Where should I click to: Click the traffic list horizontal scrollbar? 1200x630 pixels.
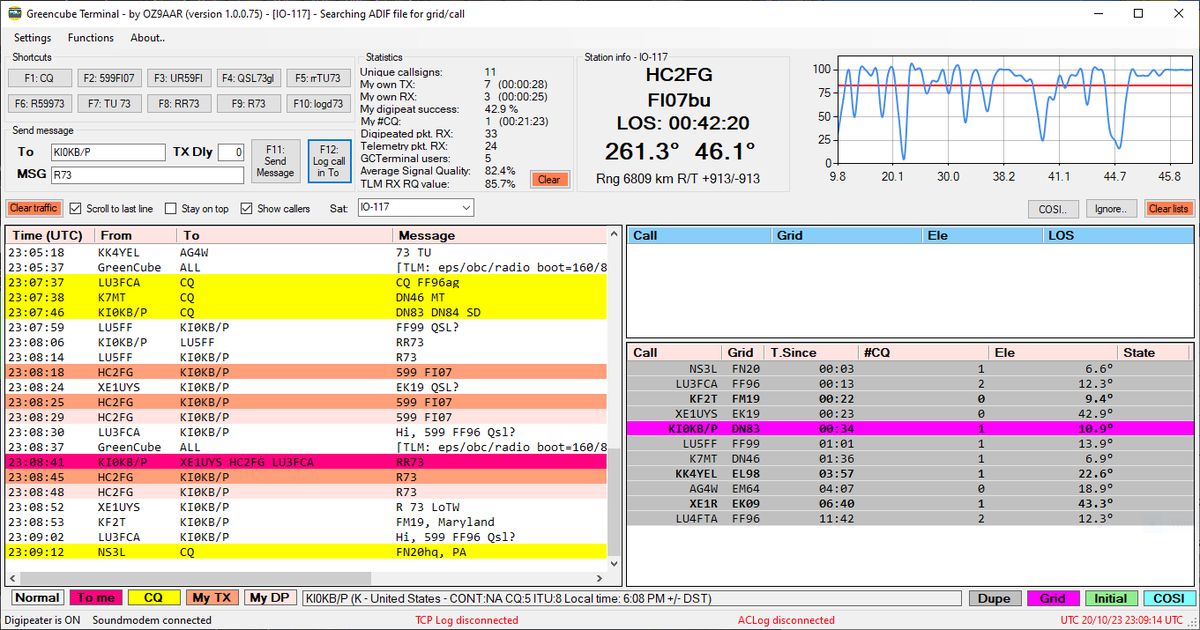[307, 577]
